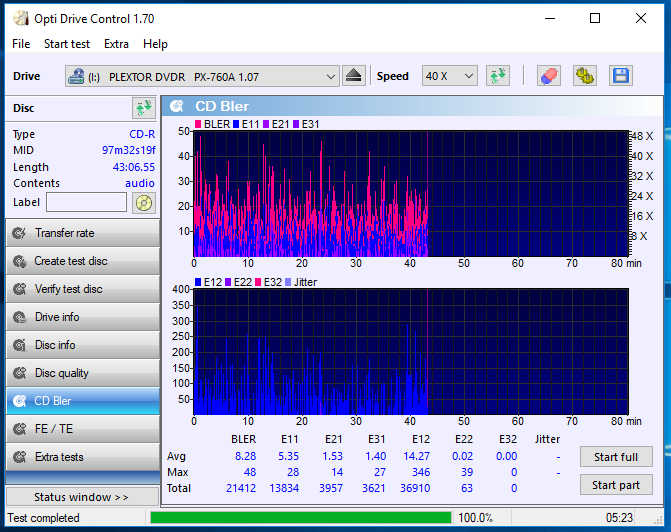
Task: Click inside the disc Label input field
Action: coord(86,202)
